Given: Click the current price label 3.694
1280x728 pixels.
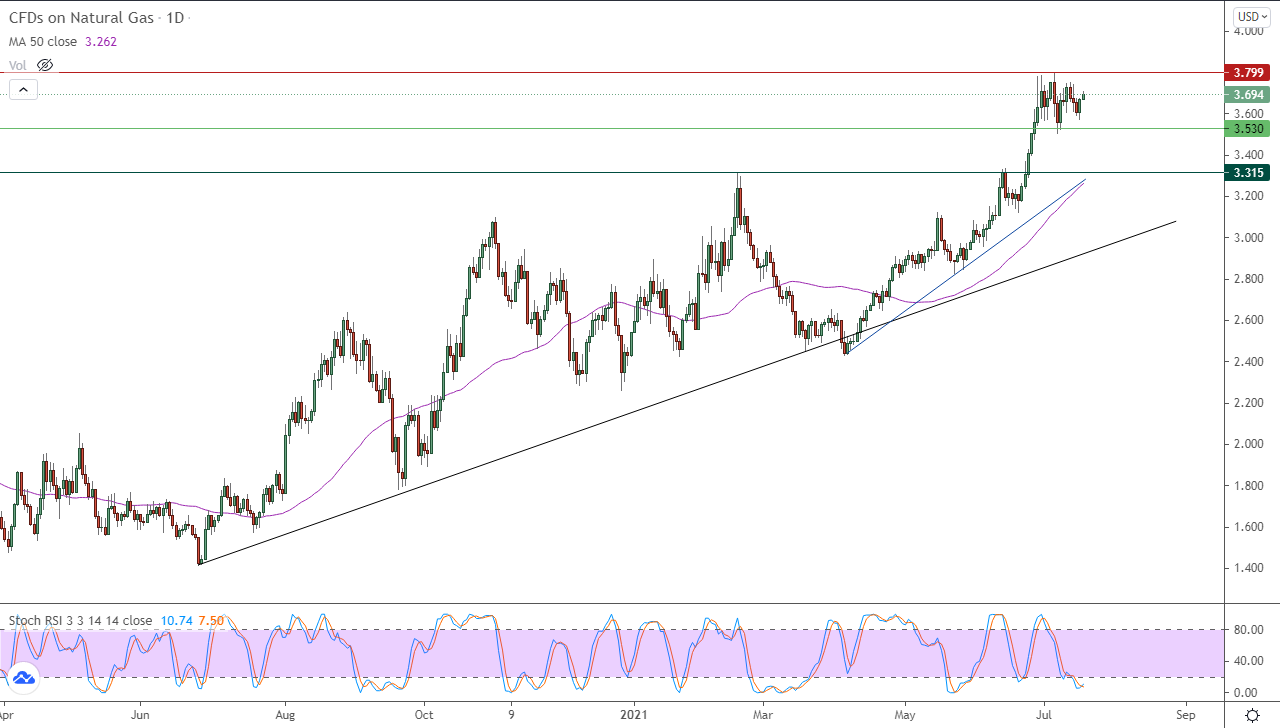Looking at the screenshot, I should click(1248, 95).
